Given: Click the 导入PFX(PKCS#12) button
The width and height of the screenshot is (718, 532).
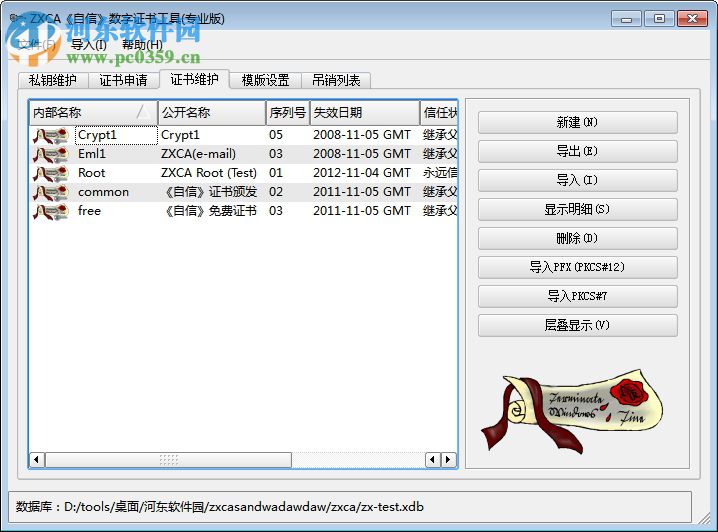Looking at the screenshot, I should [577, 267].
